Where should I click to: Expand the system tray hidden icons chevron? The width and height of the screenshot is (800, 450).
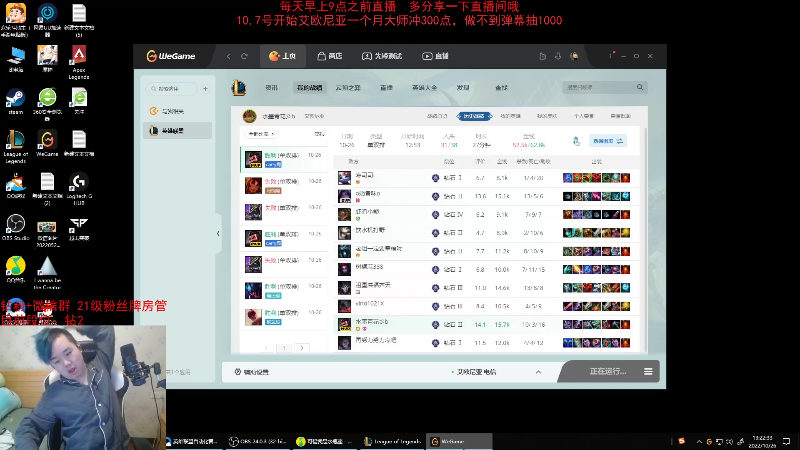(x=699, y=441)
